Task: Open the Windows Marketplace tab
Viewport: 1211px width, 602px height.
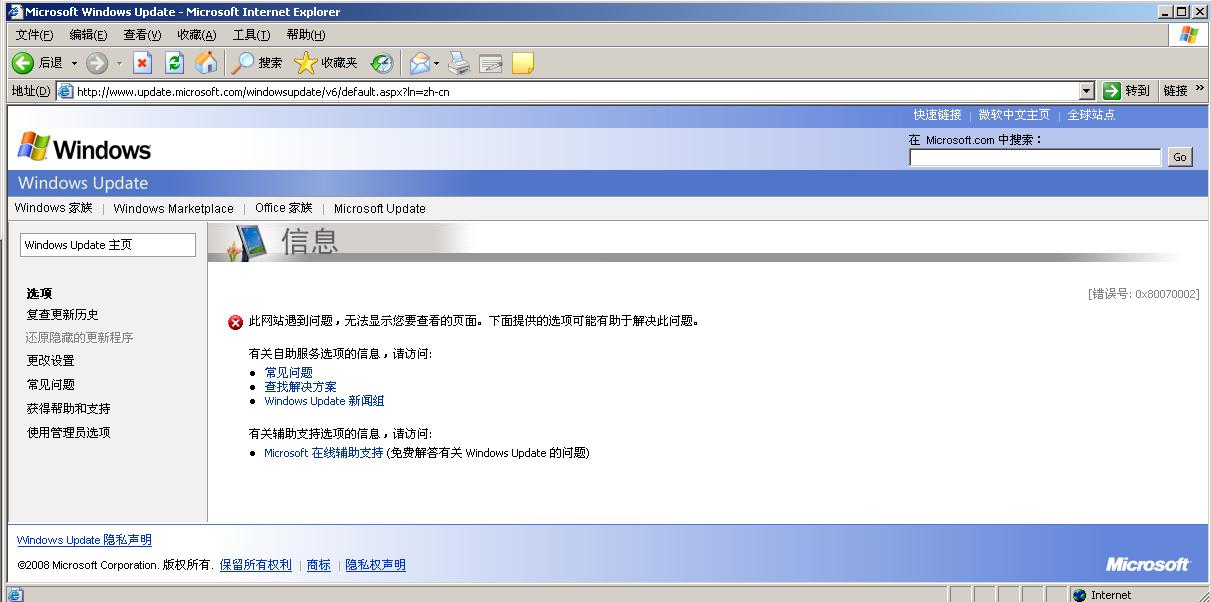Action: click(173, 208)
